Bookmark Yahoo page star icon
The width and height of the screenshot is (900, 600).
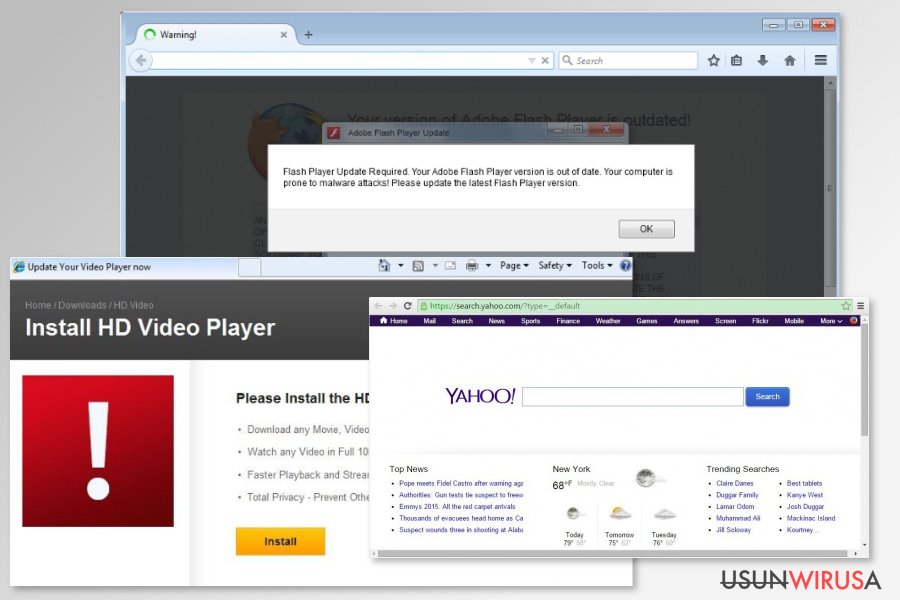click(x=845, y=306)
